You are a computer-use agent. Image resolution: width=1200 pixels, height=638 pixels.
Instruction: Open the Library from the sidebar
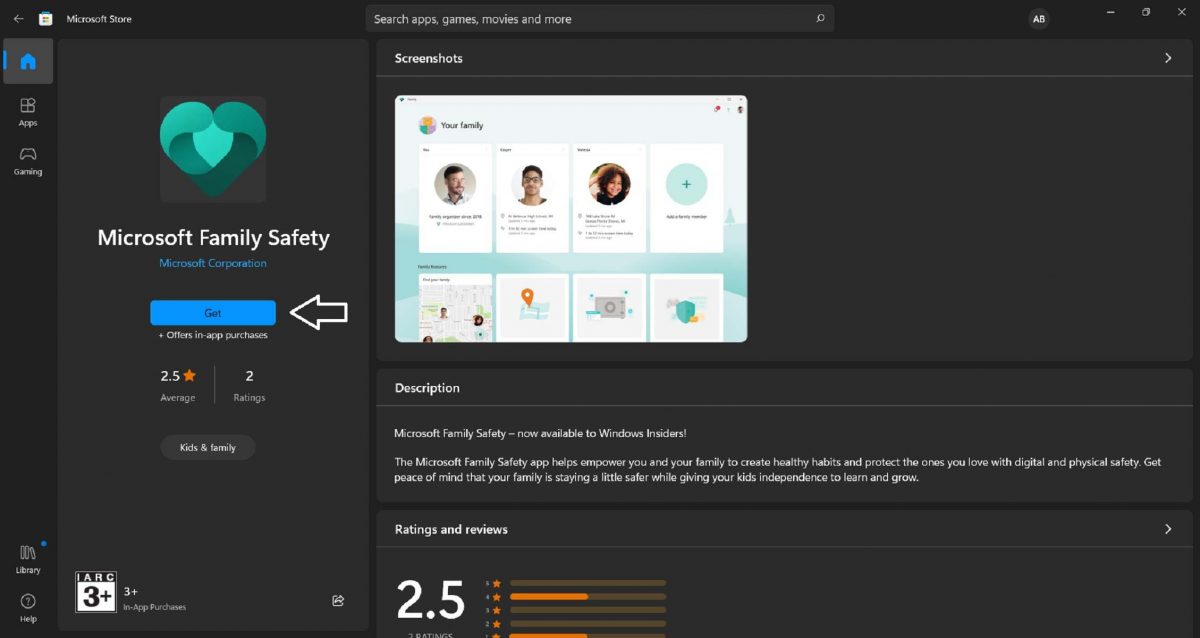pos(27,556)
